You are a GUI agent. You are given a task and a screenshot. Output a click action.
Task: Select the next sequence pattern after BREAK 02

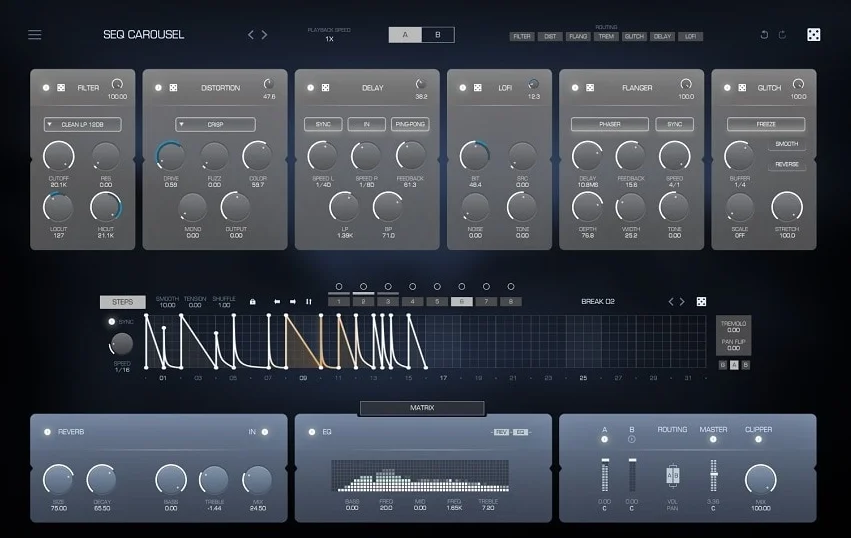(x=682, y=301)
